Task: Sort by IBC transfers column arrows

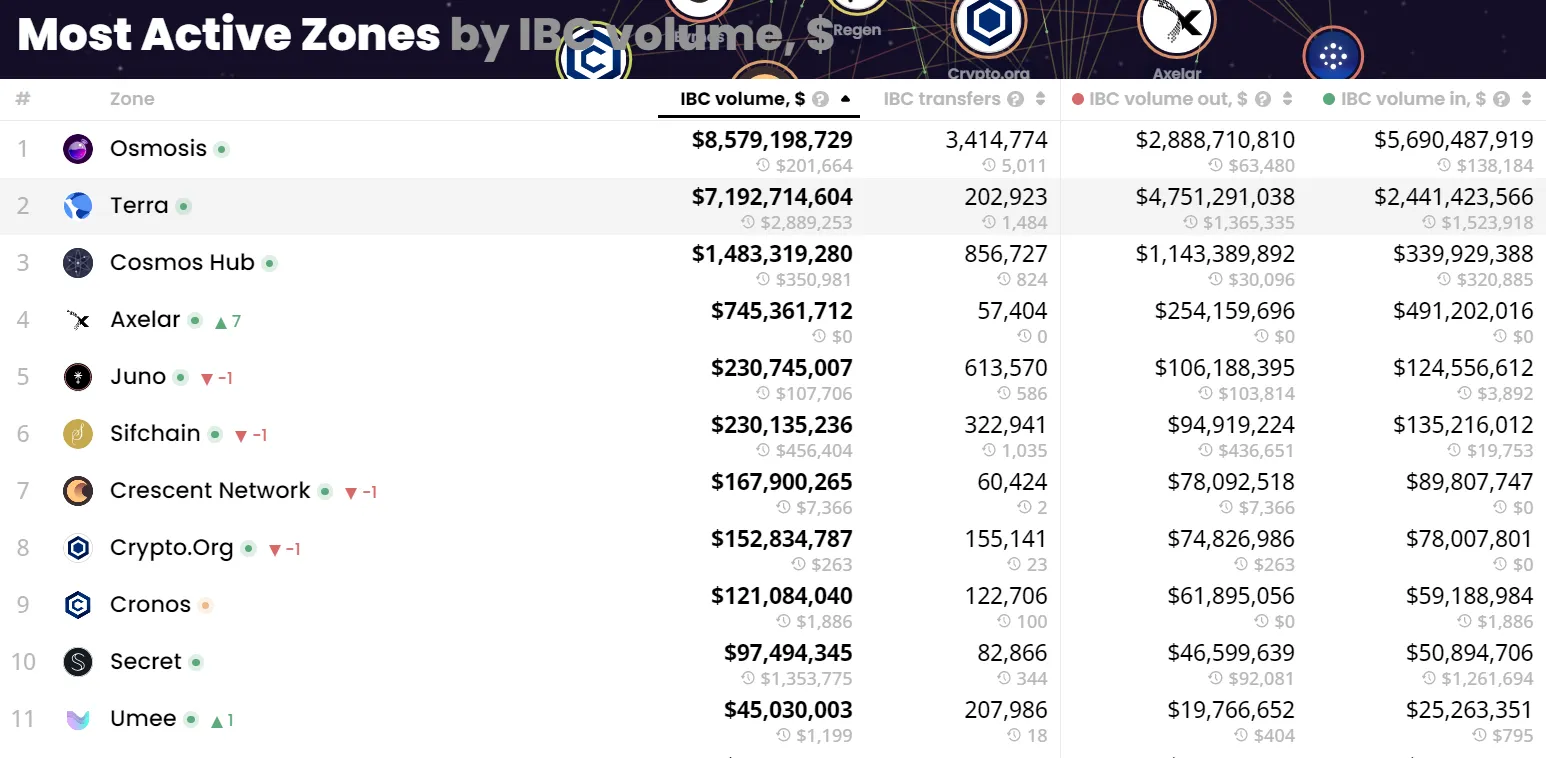Action: (x=1041, y=99)
